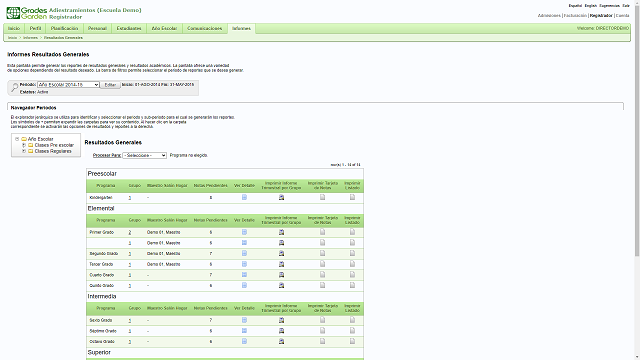640x360 pixels.
Task: Print grade card for Tercer Grado
Action: (x=322, y=264)
